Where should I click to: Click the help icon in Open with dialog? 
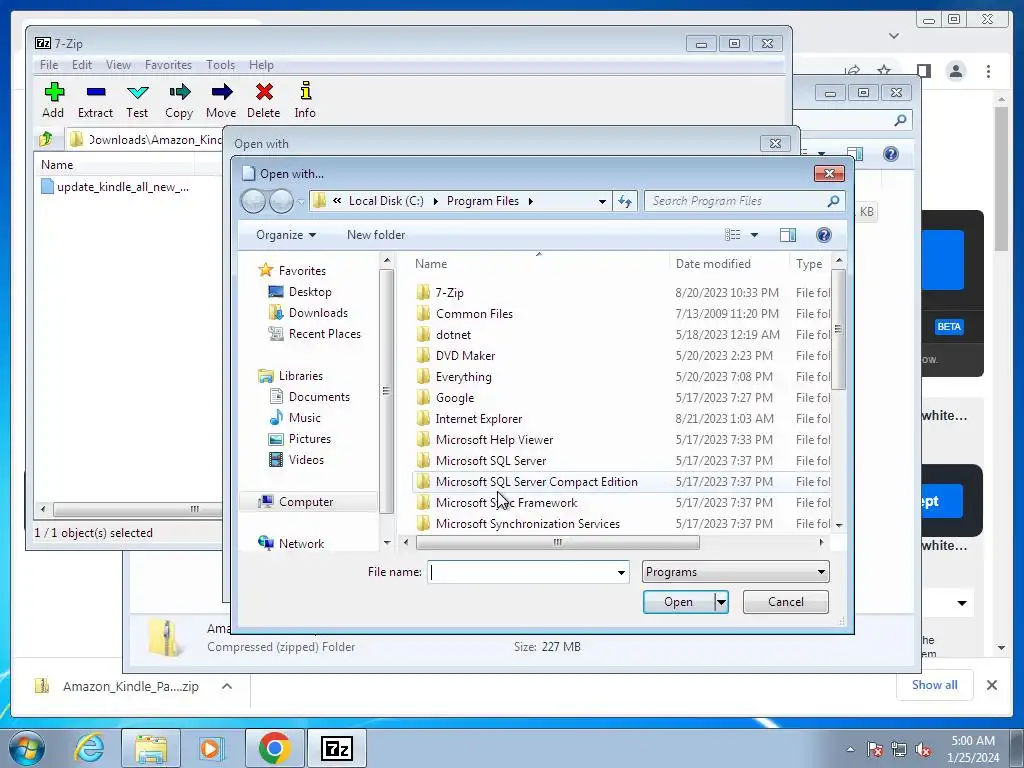pos(824,235)
